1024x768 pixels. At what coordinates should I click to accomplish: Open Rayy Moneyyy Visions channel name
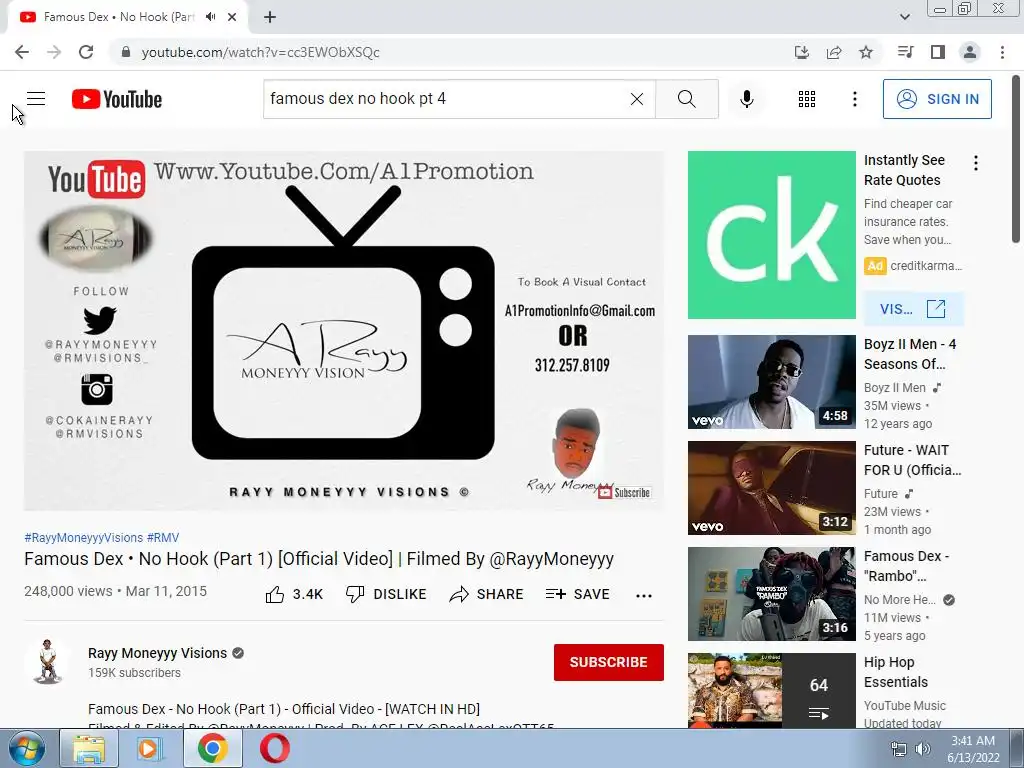tap(157, 653)
